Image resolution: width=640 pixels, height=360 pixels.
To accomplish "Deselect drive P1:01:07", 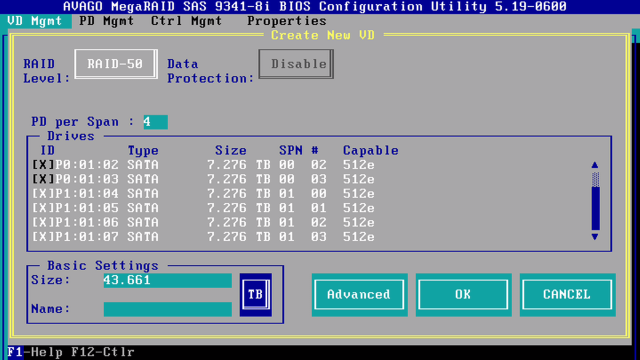I will coord(43,237).
